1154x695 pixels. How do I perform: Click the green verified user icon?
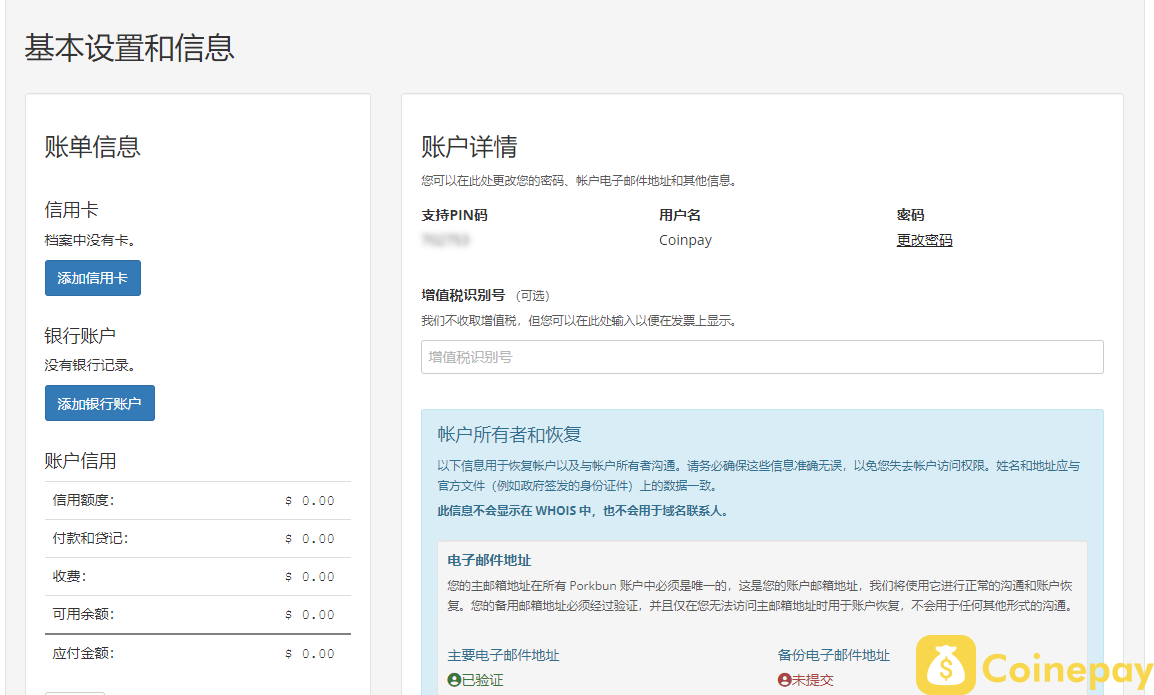pyautogui.click(x=454, y=680)
